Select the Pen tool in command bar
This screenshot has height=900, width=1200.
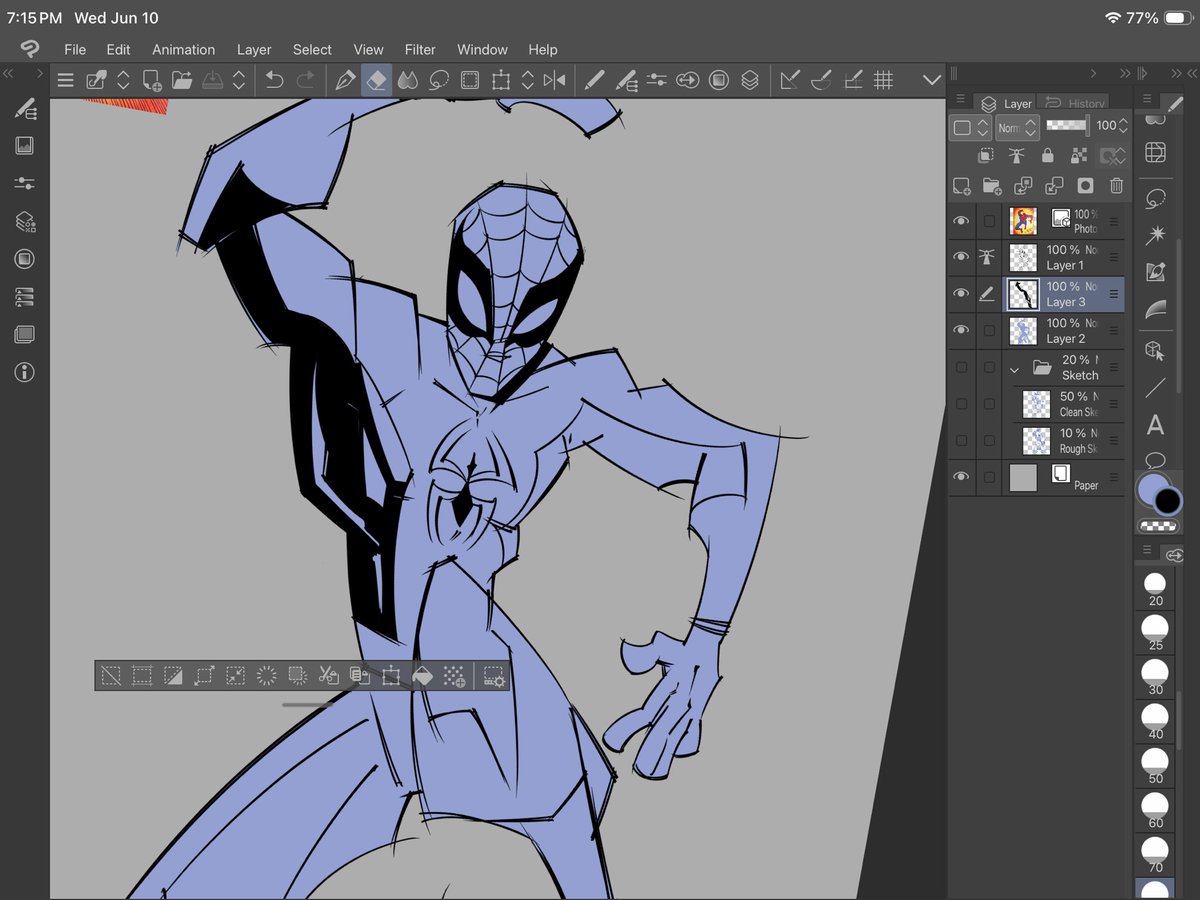[345, 80]
